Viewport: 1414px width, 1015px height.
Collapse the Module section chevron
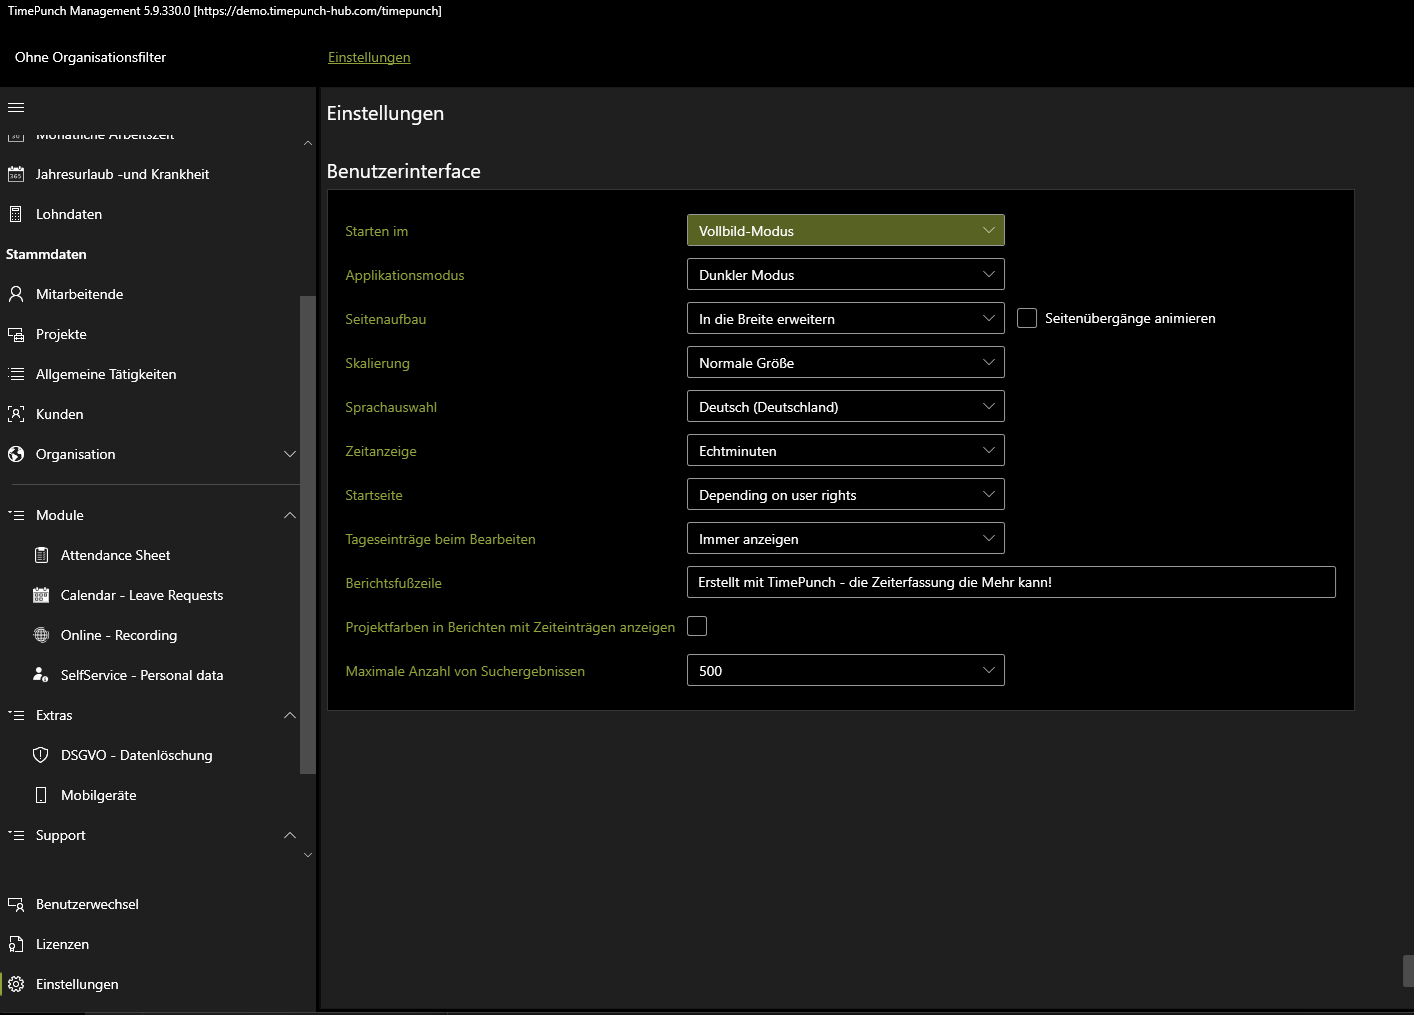pyautogui.click(x=290, y=515)
